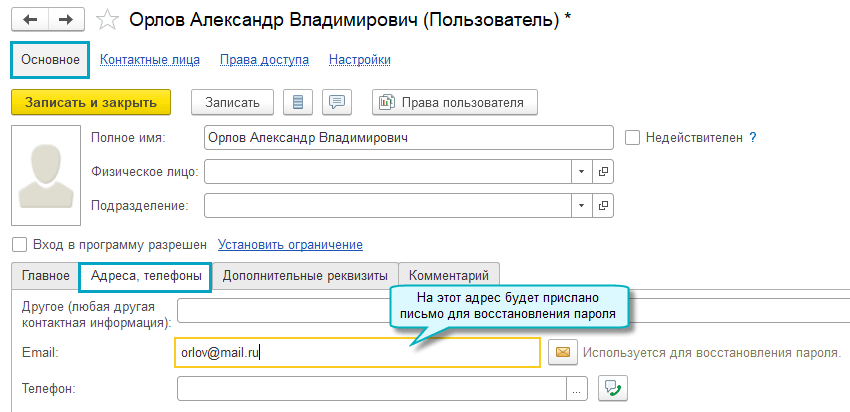Click the Полное имя input field
Viewport: 850px width, 412px height.
tap(407, 138)
